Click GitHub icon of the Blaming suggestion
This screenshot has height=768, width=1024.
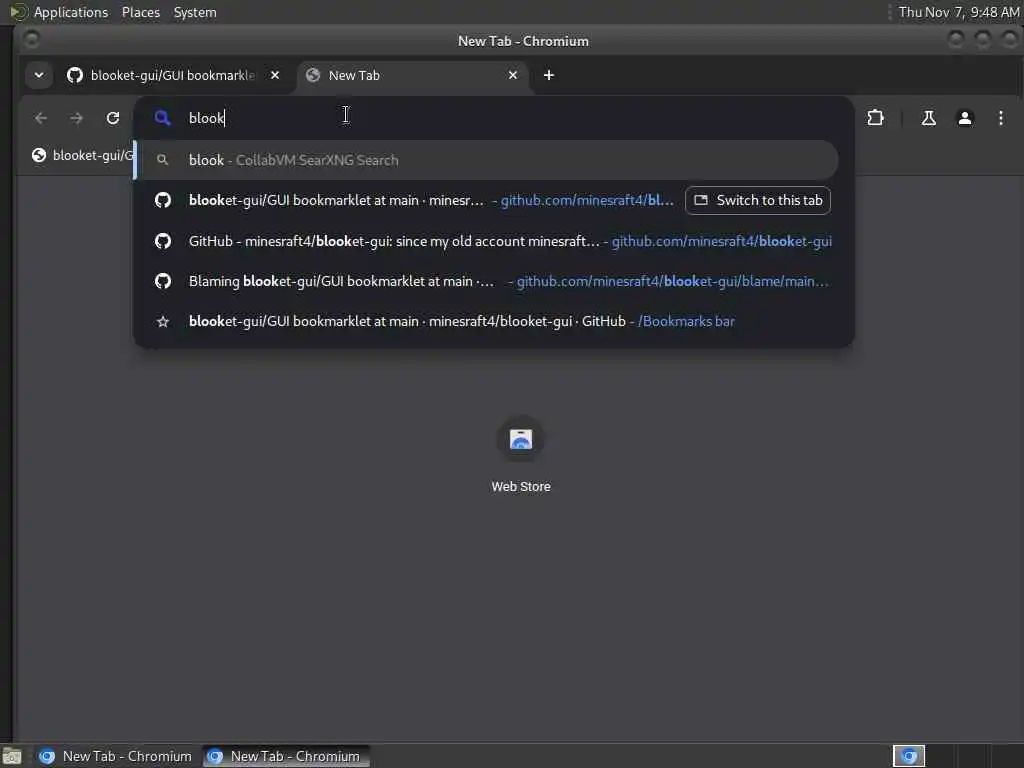[x=163, y=281]
